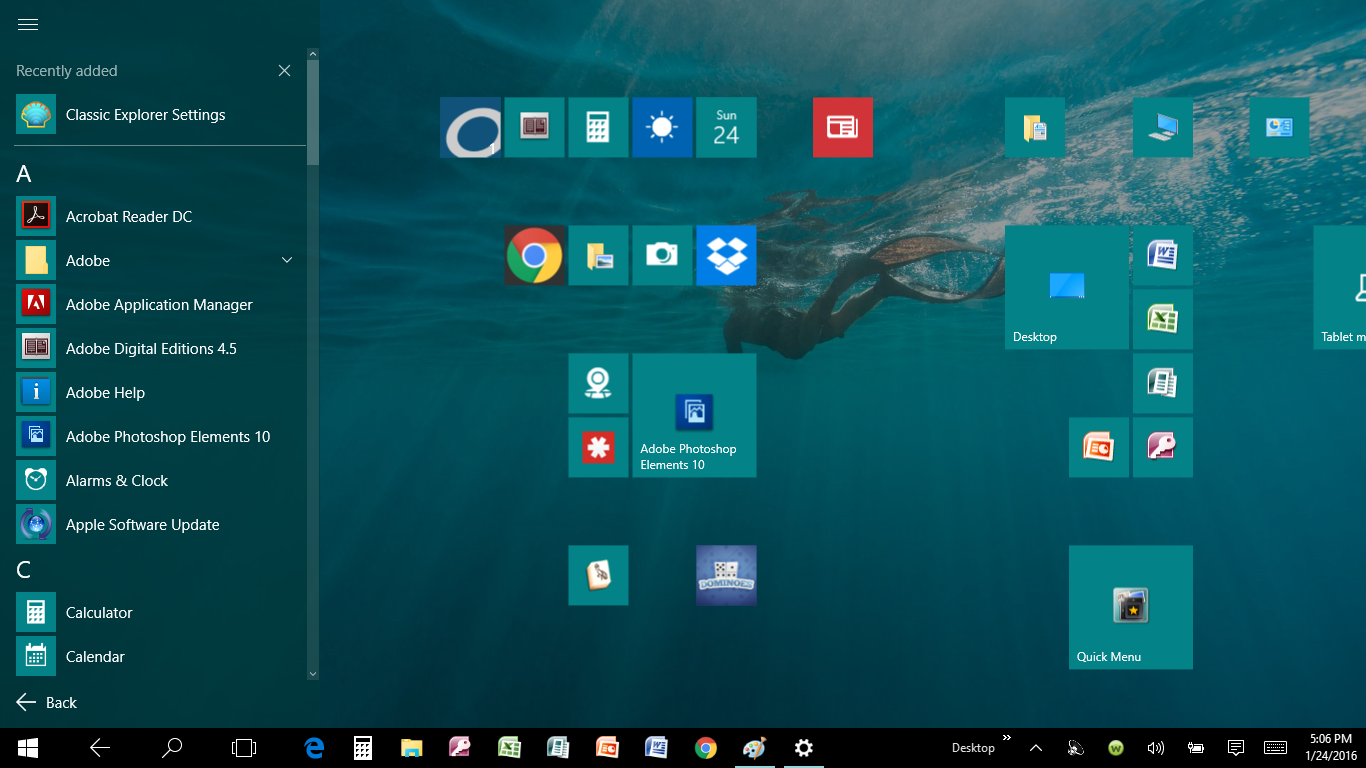
Task: Expand the Desktop toolbar chevron in taskbar
Action: [x=1007, y=739]
